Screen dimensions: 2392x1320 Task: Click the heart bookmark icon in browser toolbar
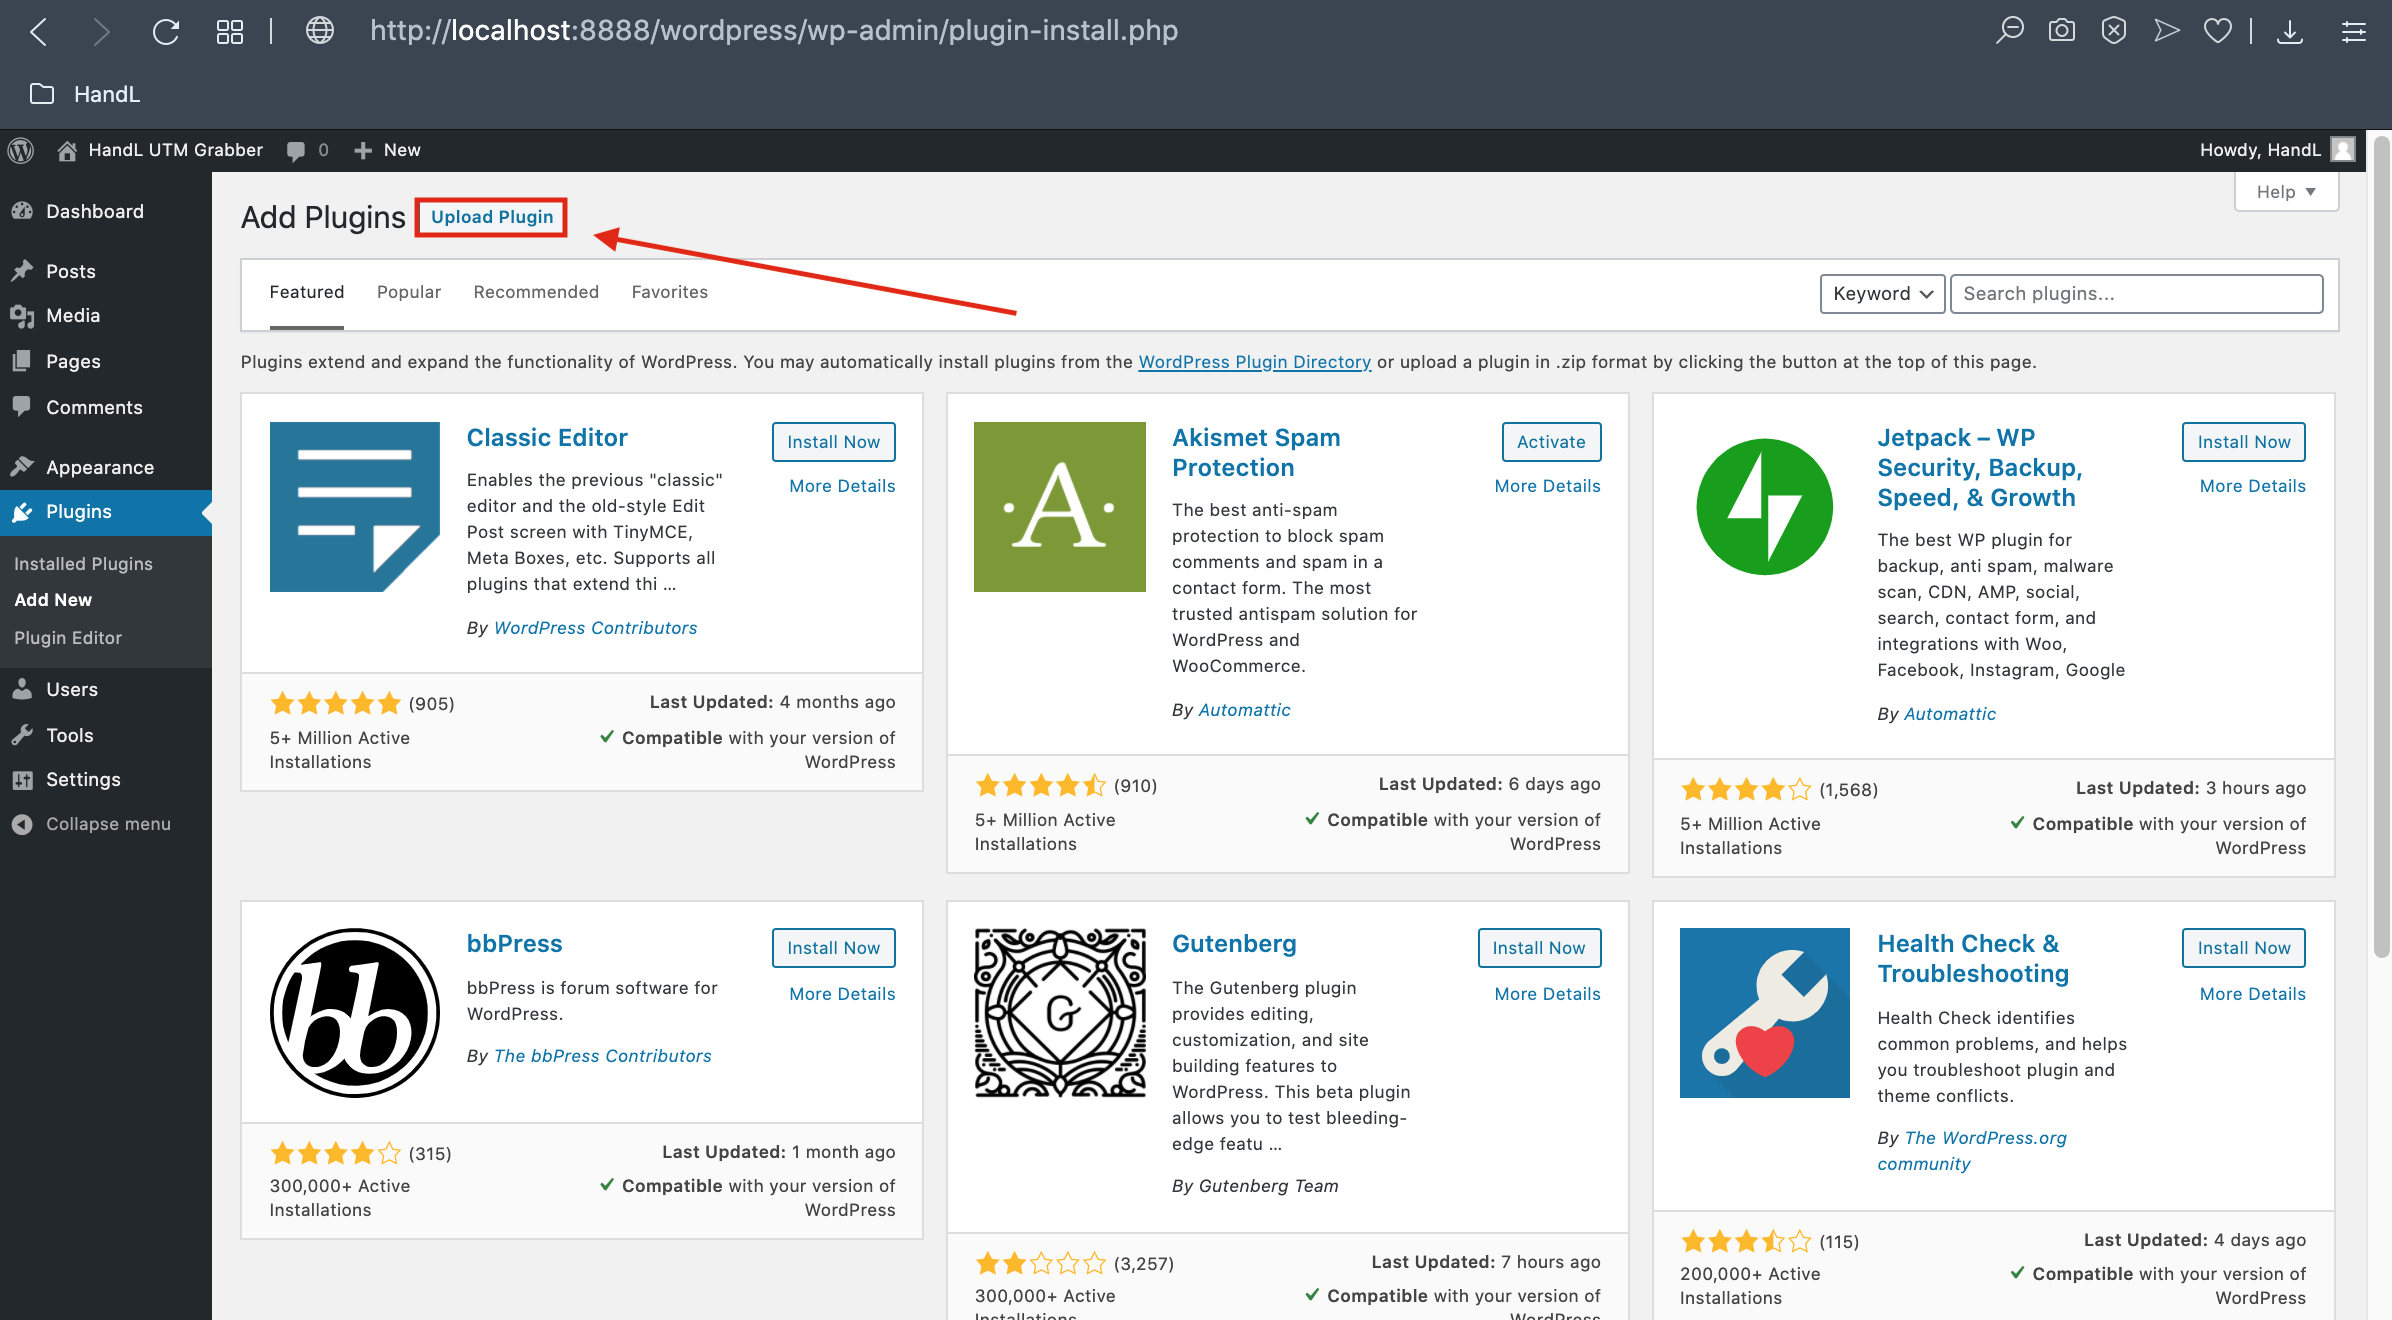pyautogui.click(x=2217, y=31)
